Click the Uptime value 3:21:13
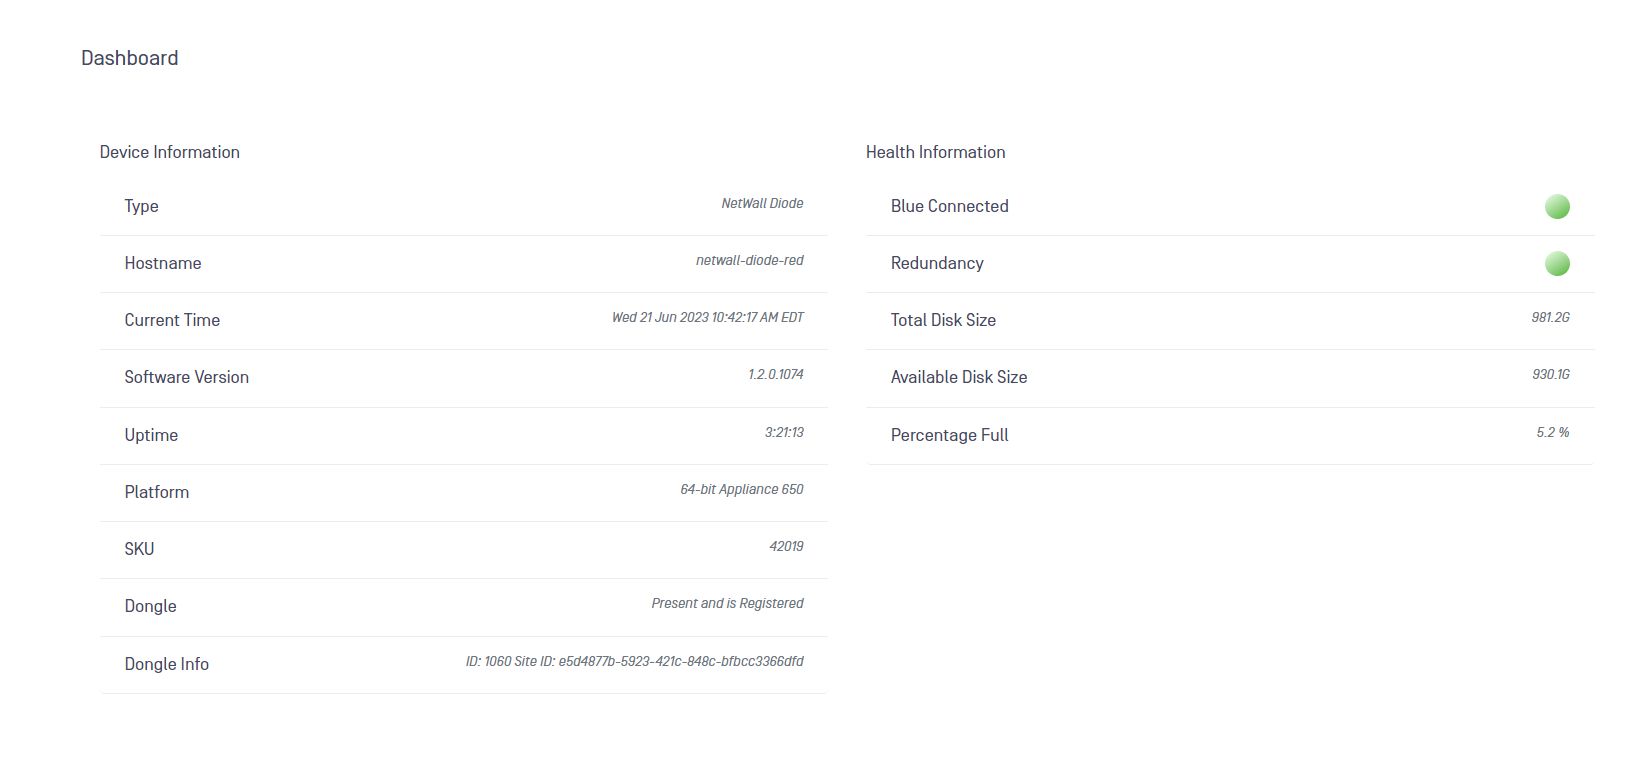This screenshot has height=758, width=1625. coord(785,432)
